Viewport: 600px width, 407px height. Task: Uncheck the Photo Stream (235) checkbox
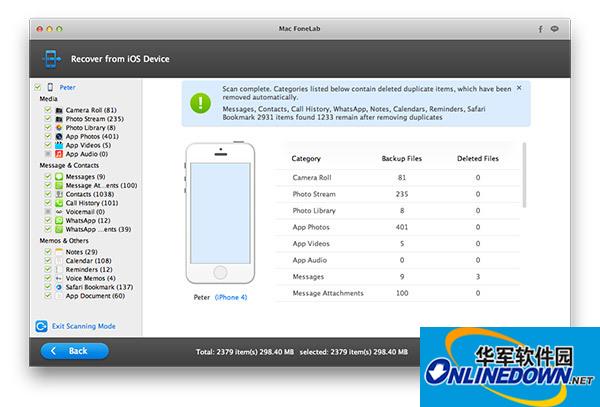pyautogui.click(x=48, y=119)
